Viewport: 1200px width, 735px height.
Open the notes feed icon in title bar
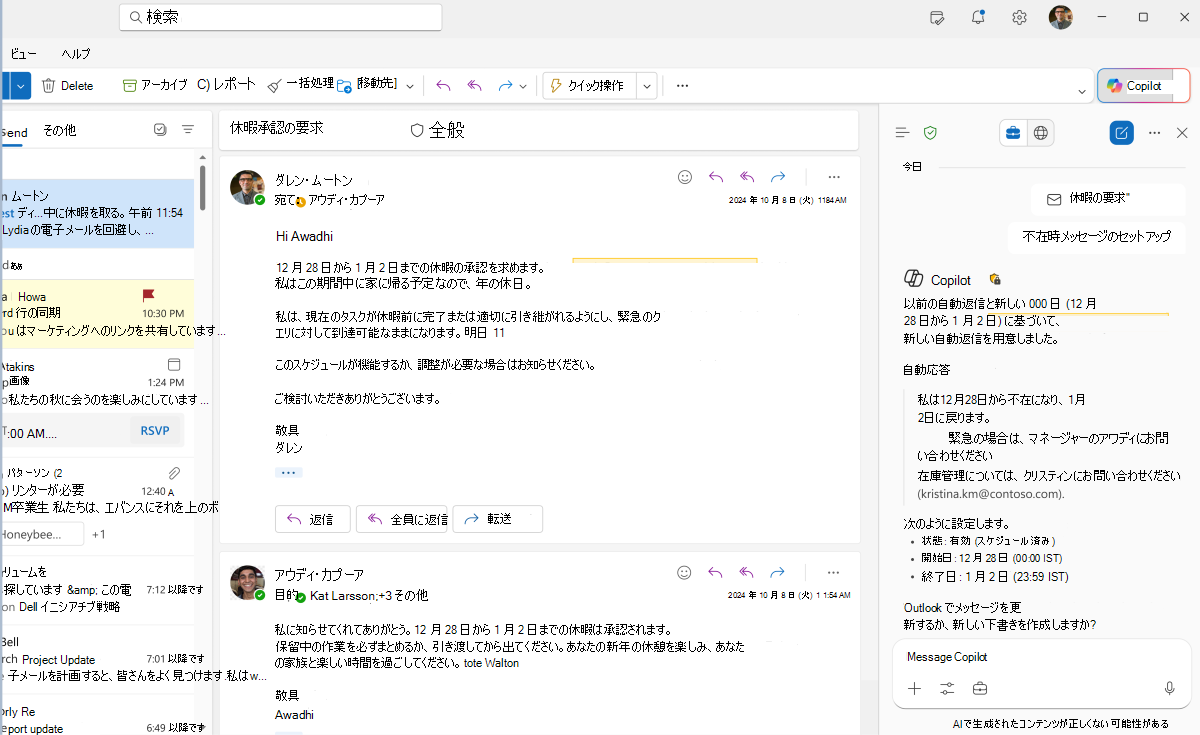click(x=937, y=17)
